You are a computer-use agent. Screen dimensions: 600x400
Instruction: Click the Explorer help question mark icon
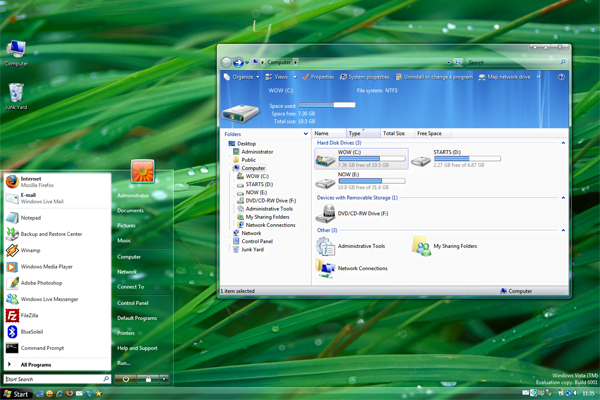click(x=561, y=77)
